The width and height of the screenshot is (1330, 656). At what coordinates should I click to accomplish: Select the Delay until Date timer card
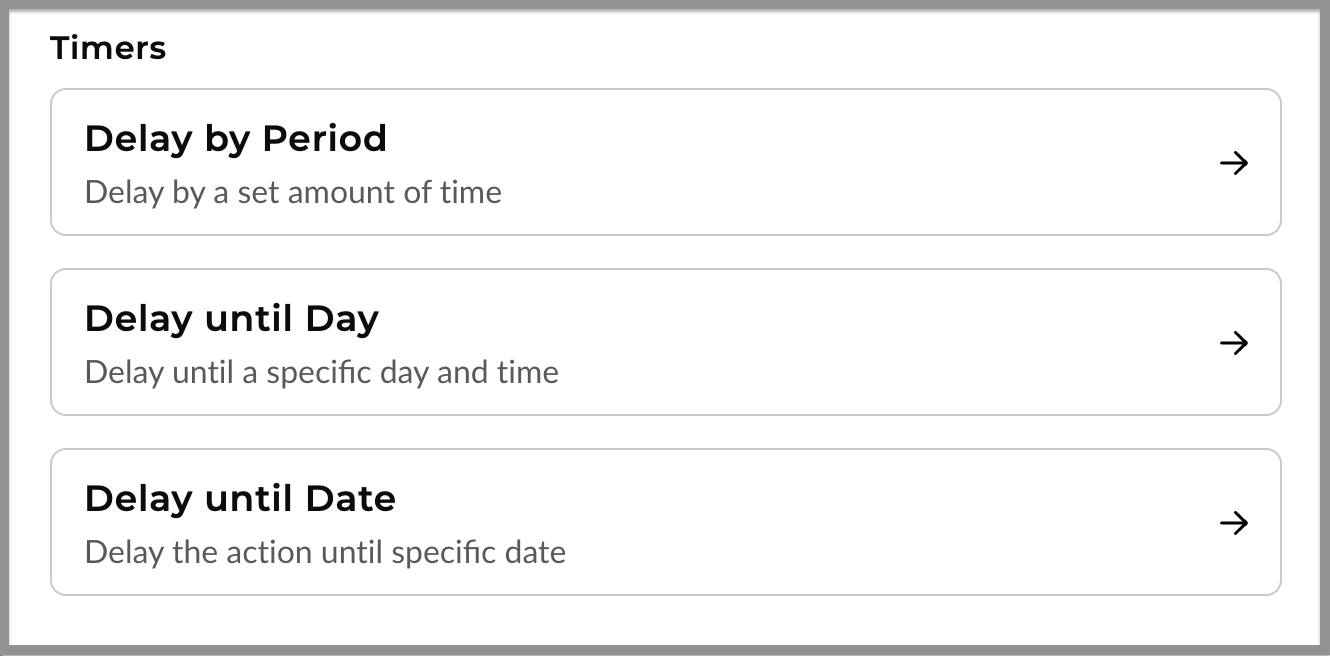[x=665, y=522]
